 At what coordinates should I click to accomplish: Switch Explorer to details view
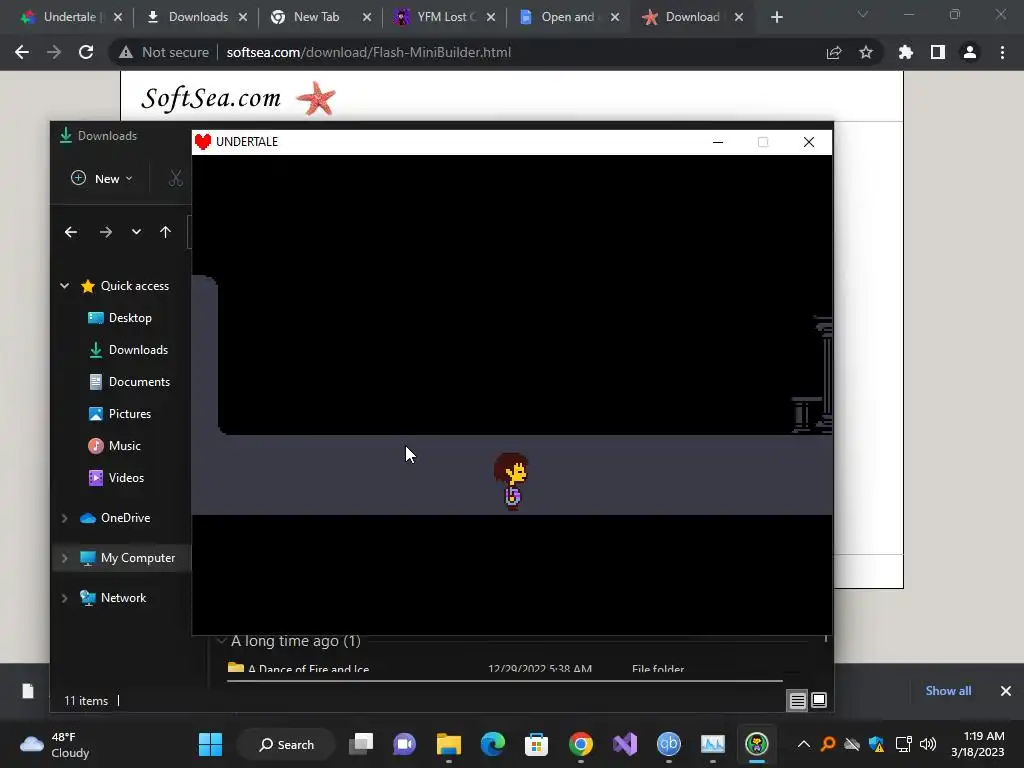[x=797, y=701]
